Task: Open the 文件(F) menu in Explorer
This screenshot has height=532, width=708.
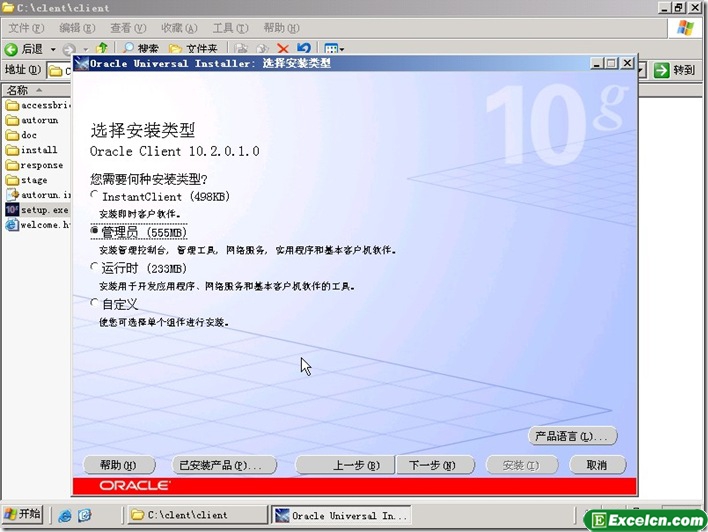Action: (x=26, y=28)
